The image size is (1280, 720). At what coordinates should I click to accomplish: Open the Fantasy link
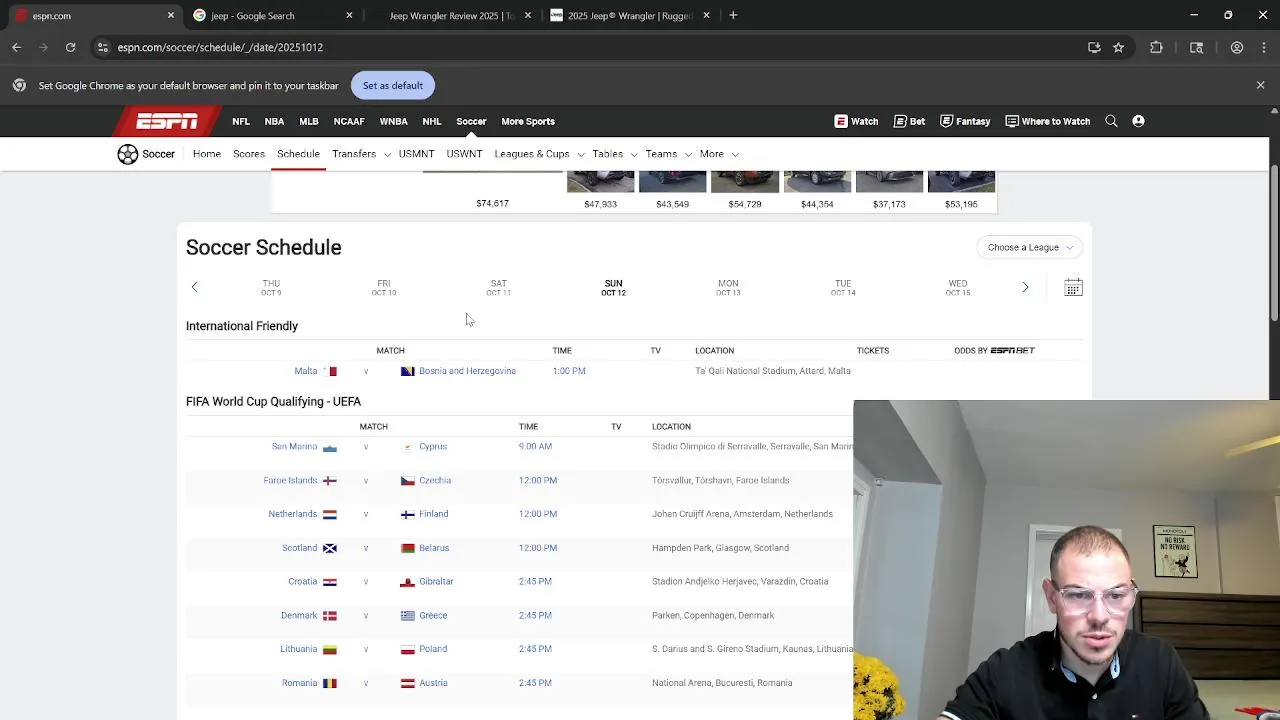pos(965,121)
